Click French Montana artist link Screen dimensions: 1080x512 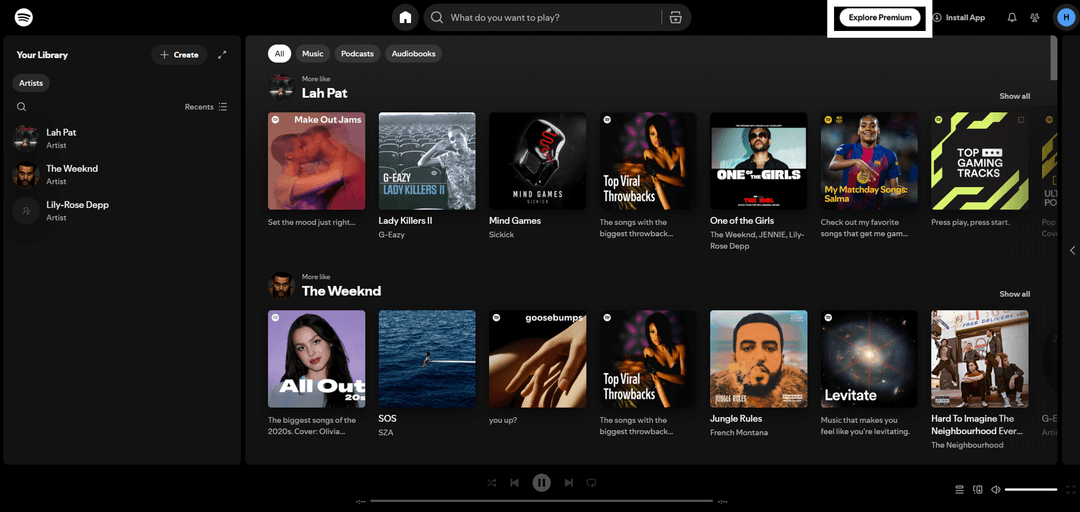point(738,433)
